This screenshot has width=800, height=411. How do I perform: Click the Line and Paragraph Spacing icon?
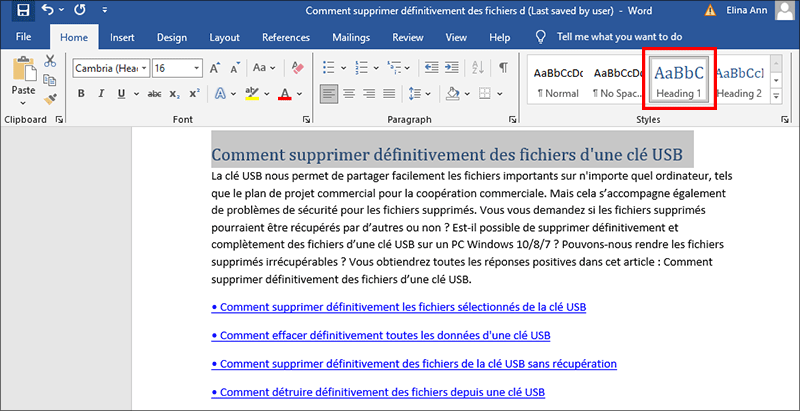coord(415,94)
